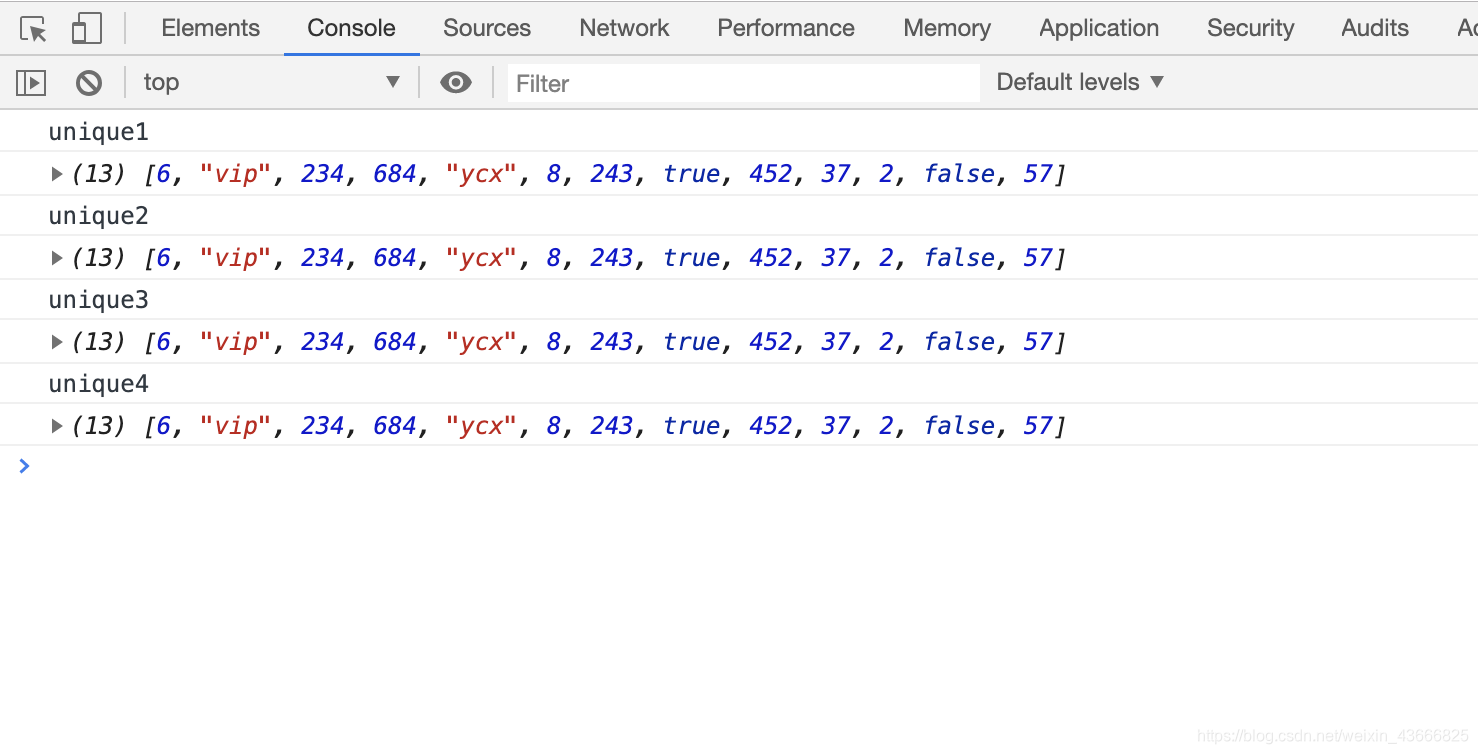
Task: Click value true in unique3 array
Action: pyautogui.click(x=692, y=342)
